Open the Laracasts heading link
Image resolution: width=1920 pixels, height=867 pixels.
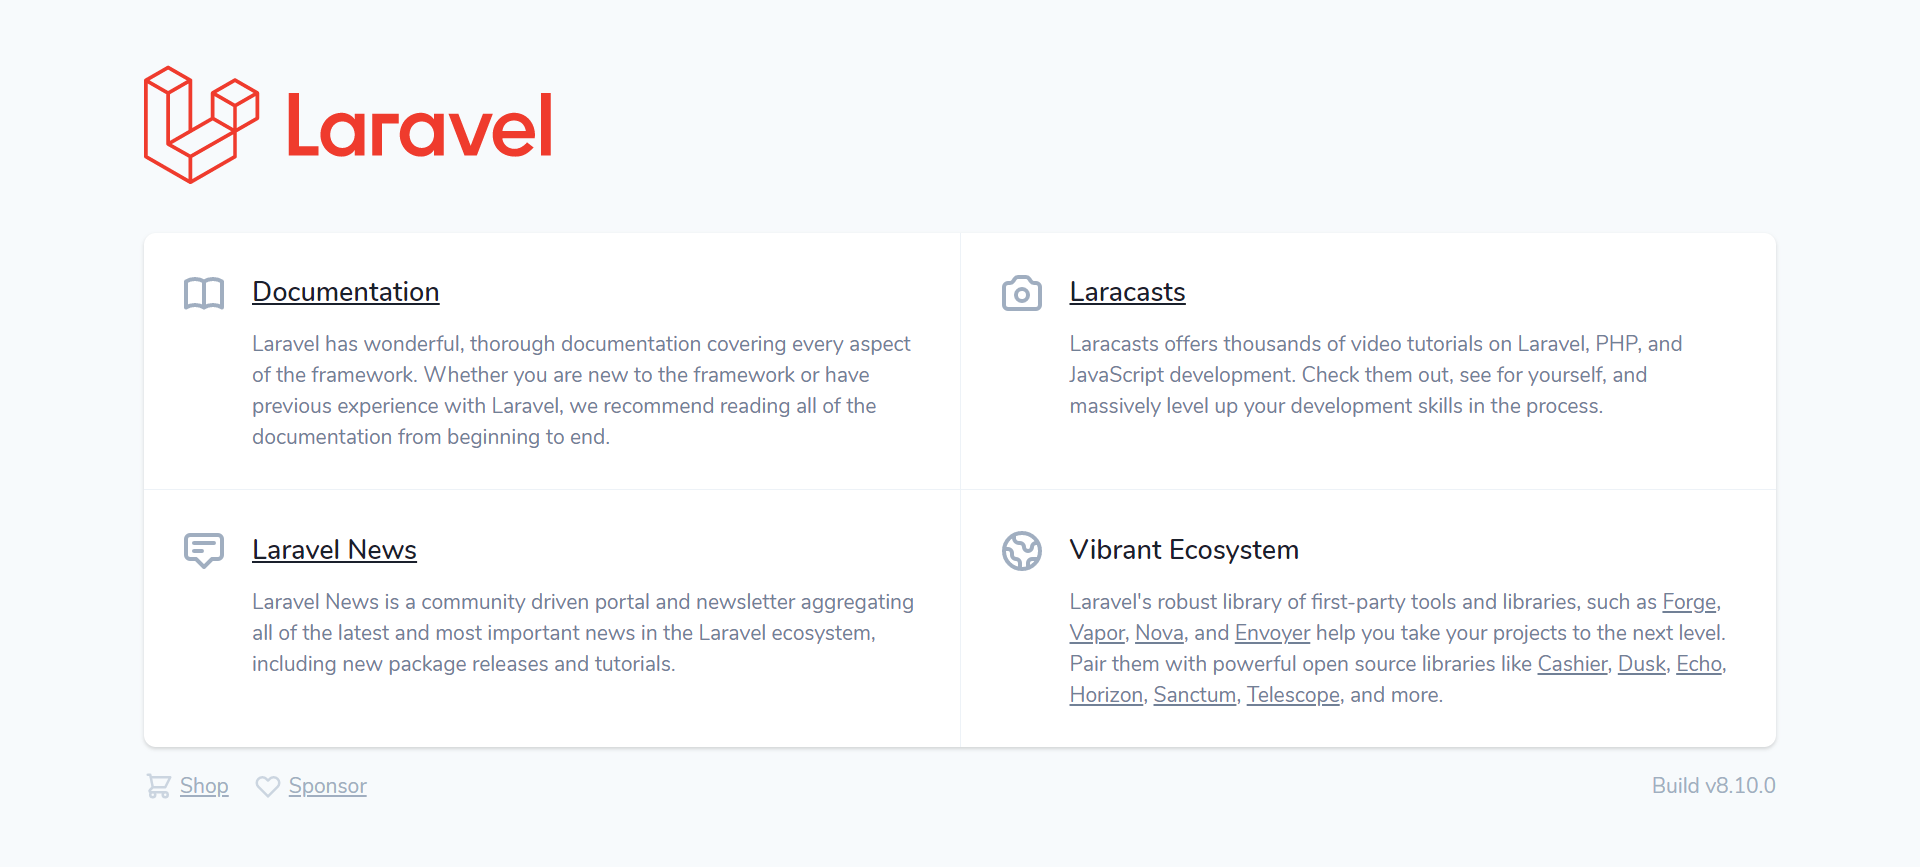pos(1127,292)
